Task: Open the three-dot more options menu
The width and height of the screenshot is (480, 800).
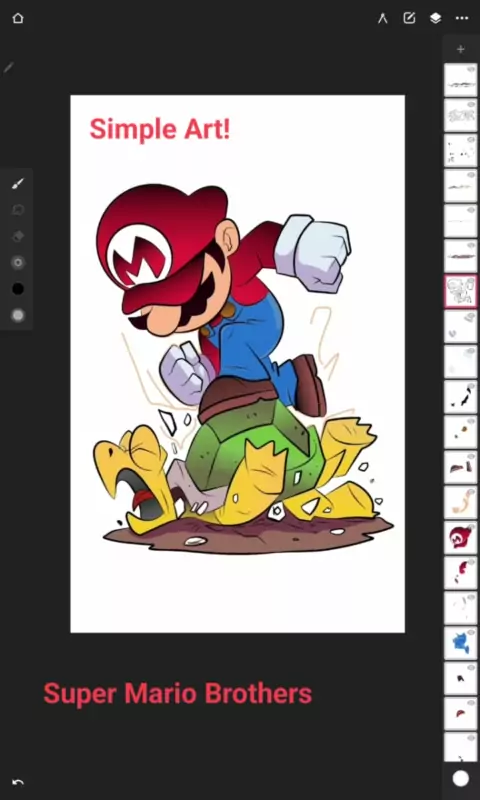Action: click(x=462, y=18)
